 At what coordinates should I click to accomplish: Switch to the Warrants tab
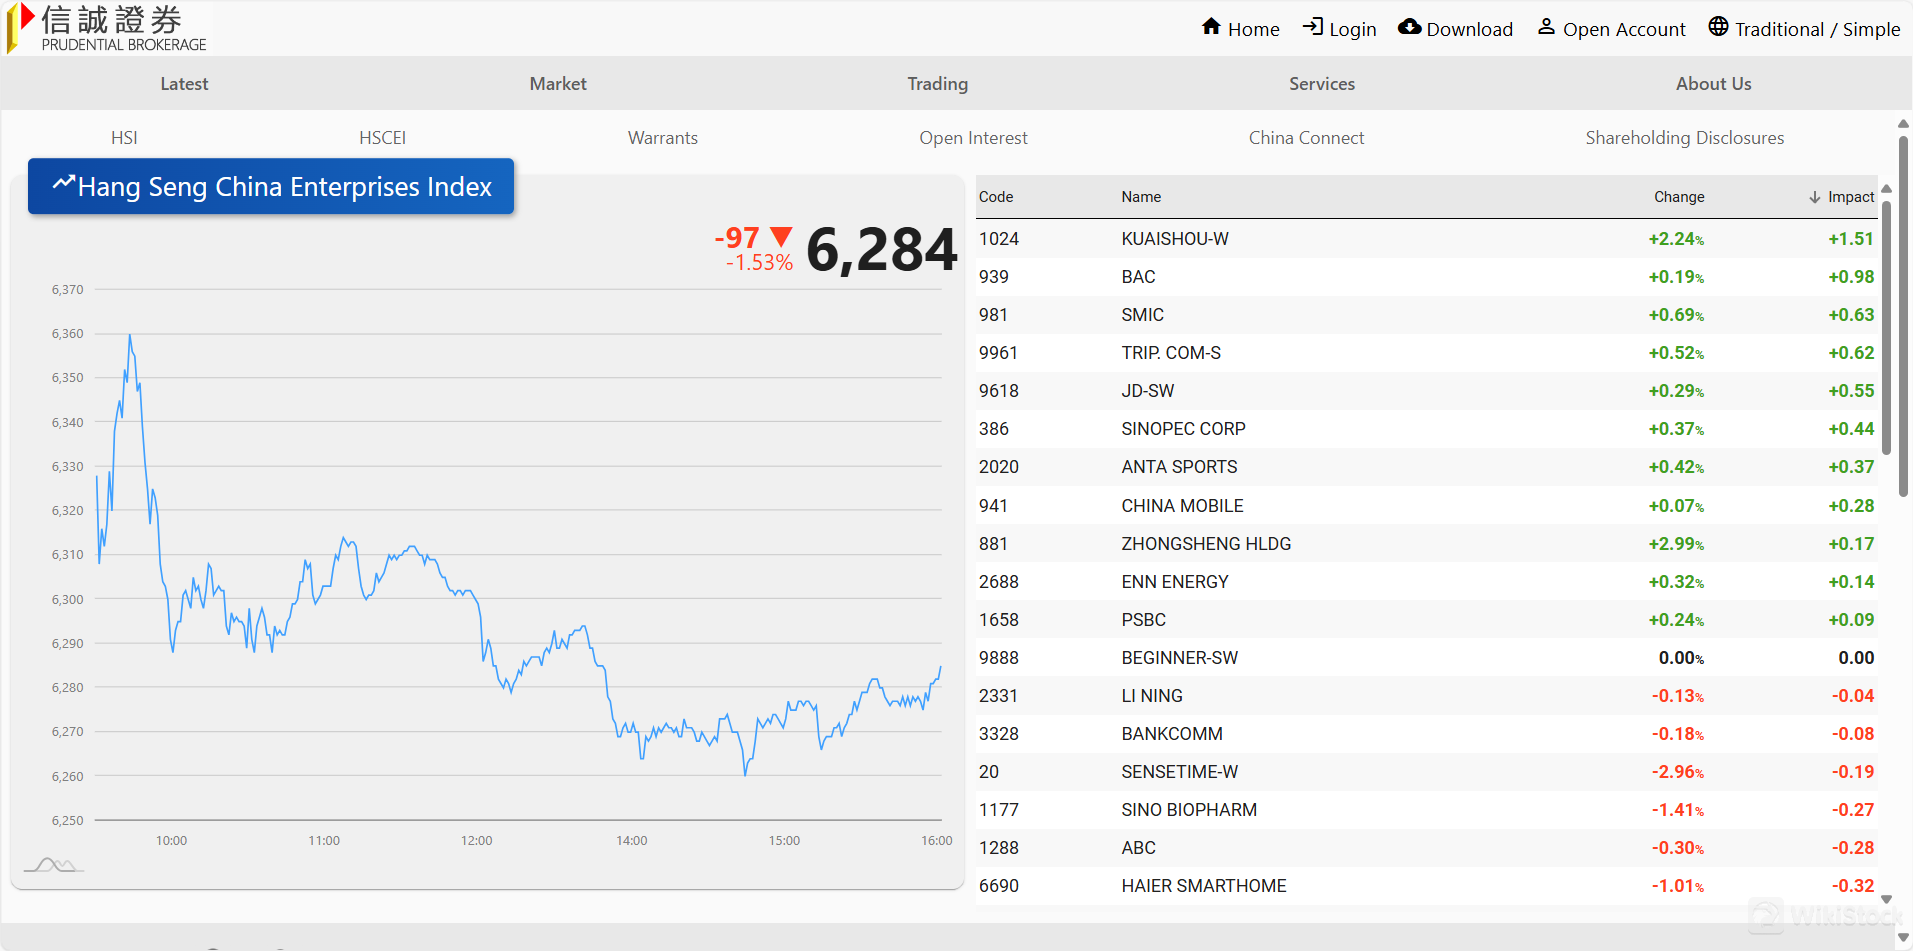click(x=662, y=138)
